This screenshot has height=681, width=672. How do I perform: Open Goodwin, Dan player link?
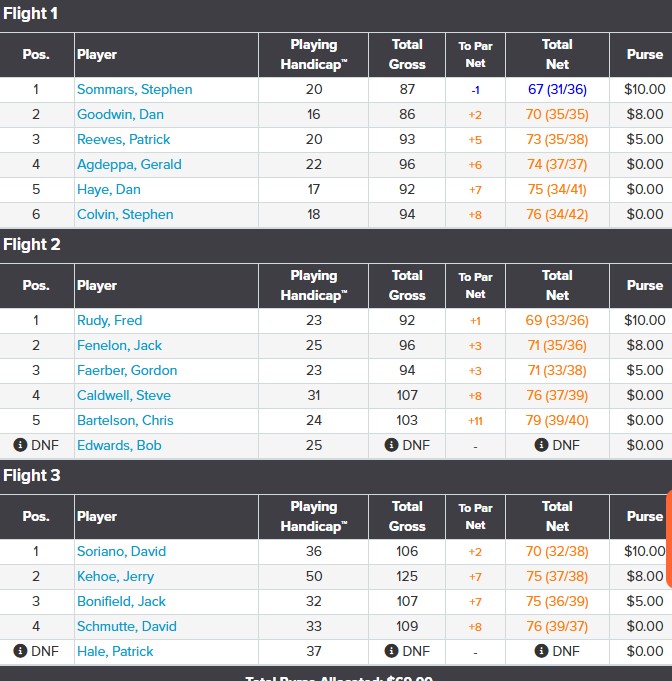coord(120,114)
